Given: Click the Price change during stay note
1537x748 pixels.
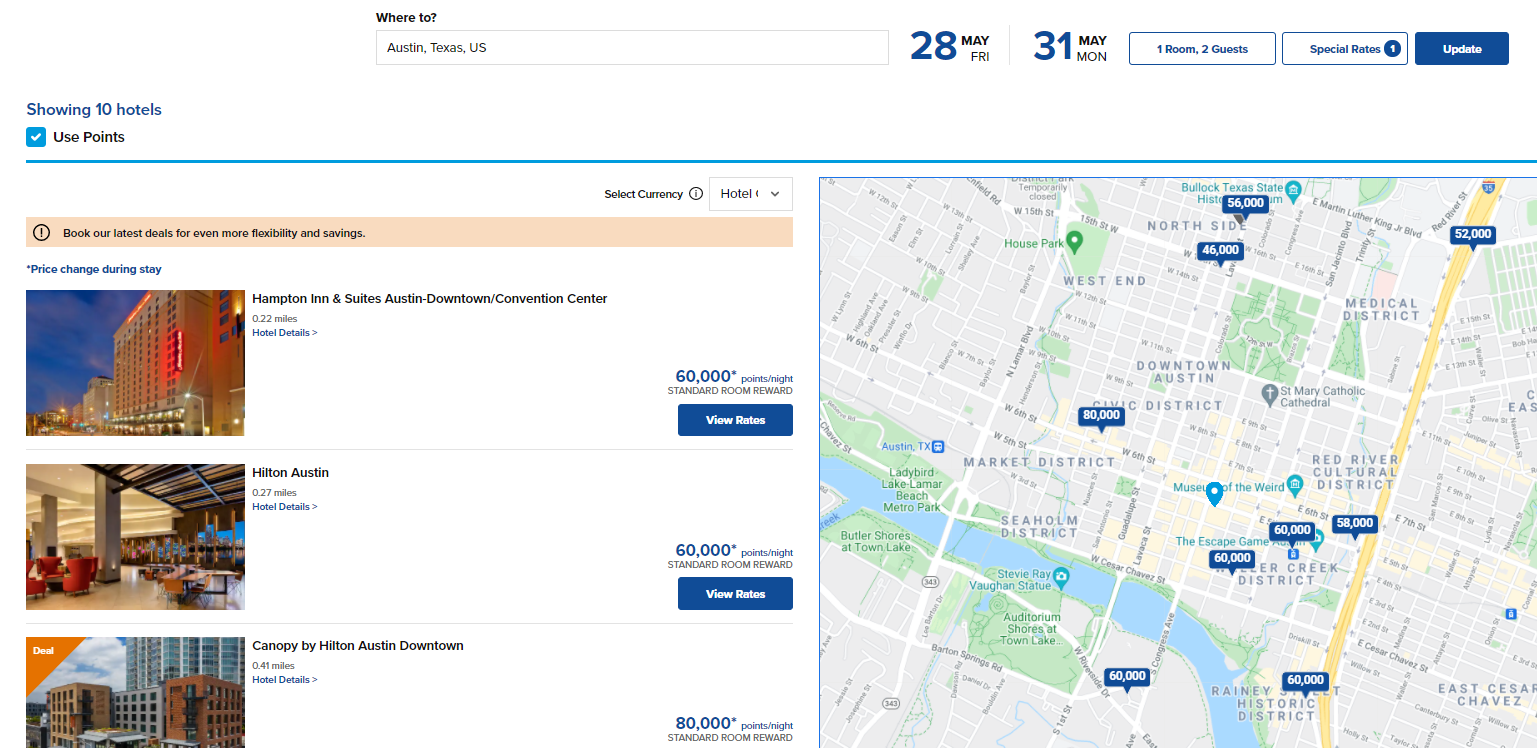Looking at the screenshot, I should pyautogui.click(x=94, y=269).
